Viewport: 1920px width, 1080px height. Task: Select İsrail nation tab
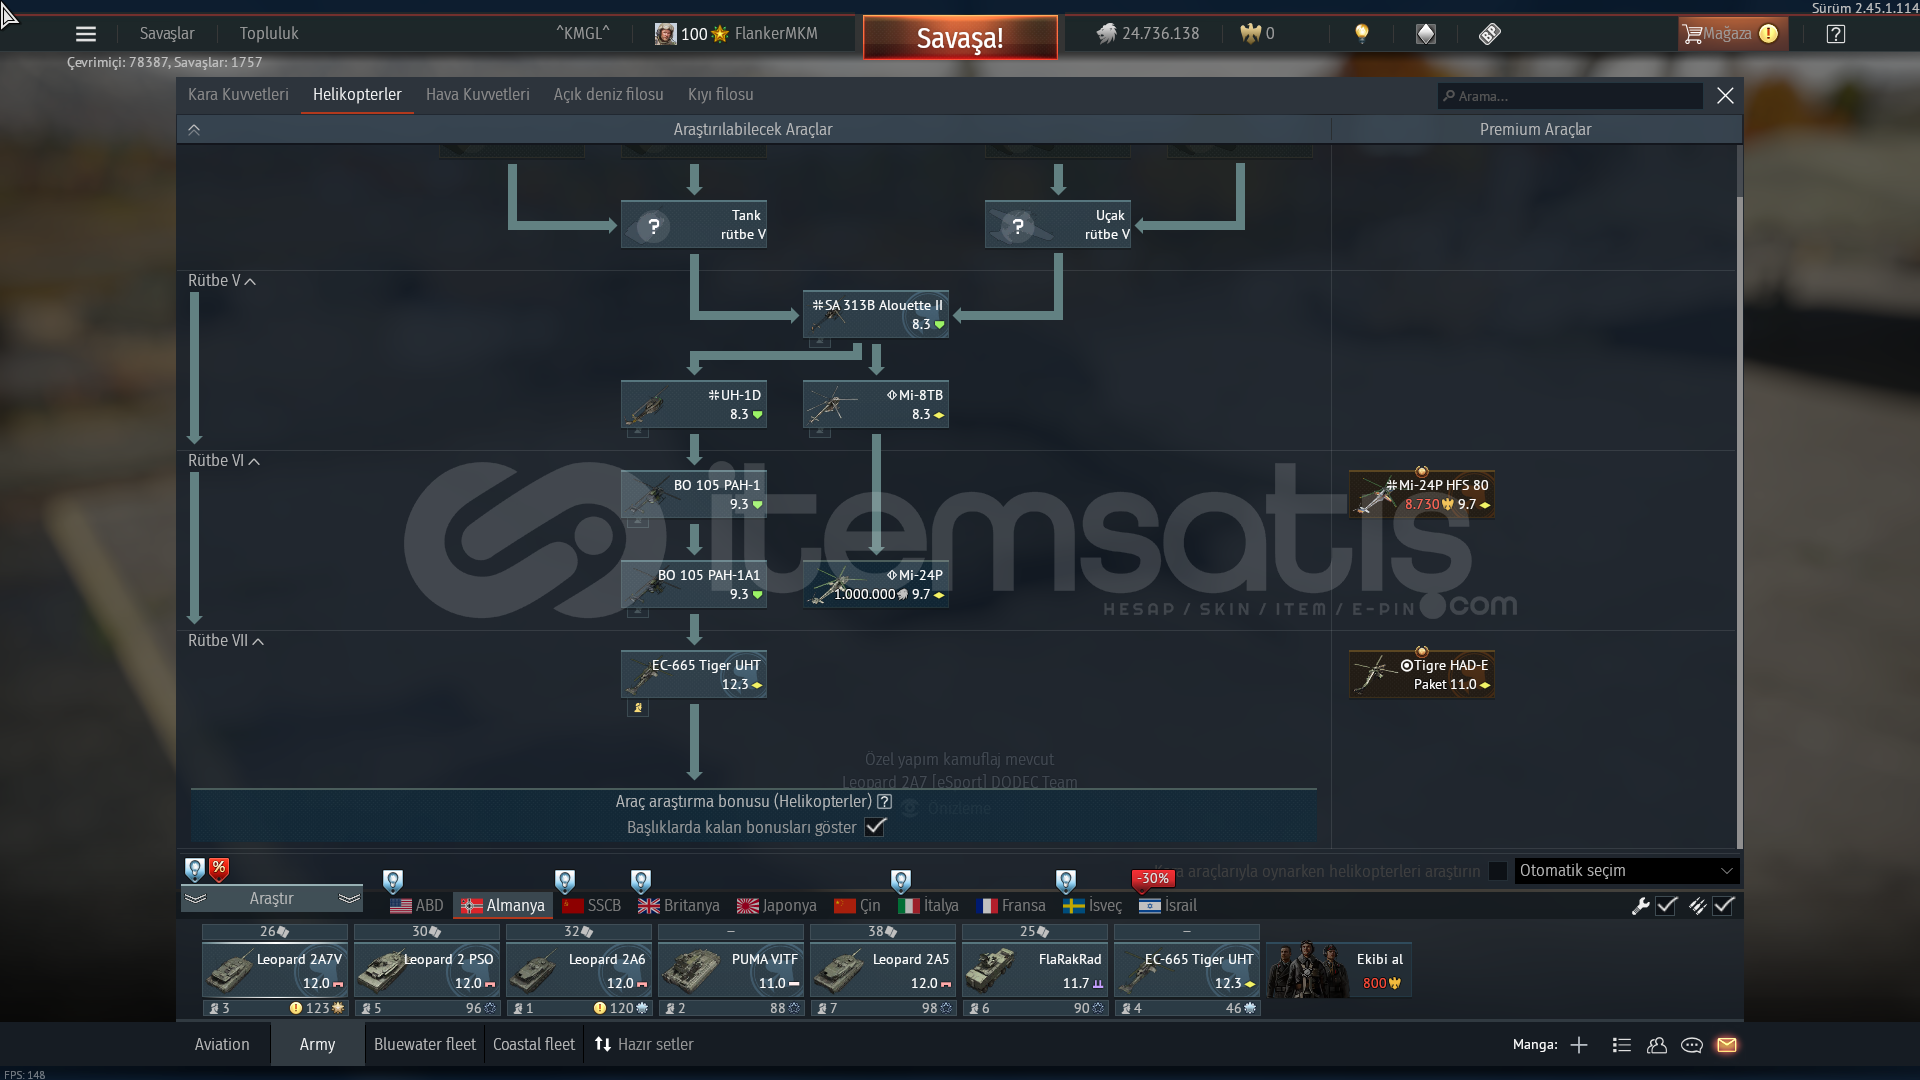(x=1168, y=906)
